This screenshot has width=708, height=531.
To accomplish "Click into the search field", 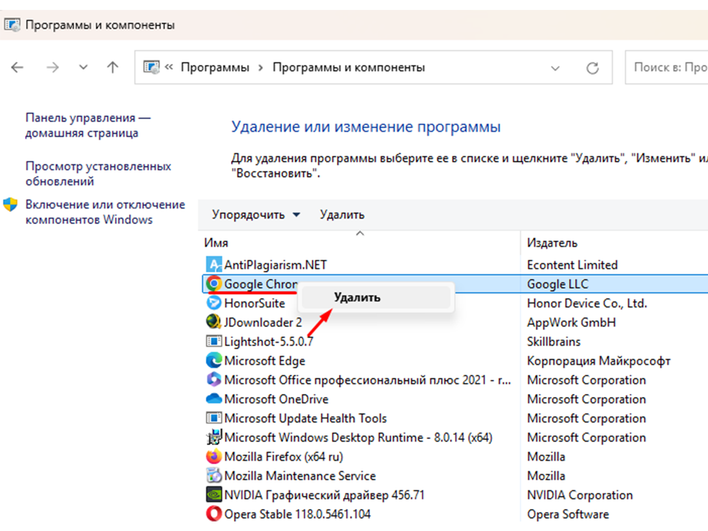I will [667, 67].
